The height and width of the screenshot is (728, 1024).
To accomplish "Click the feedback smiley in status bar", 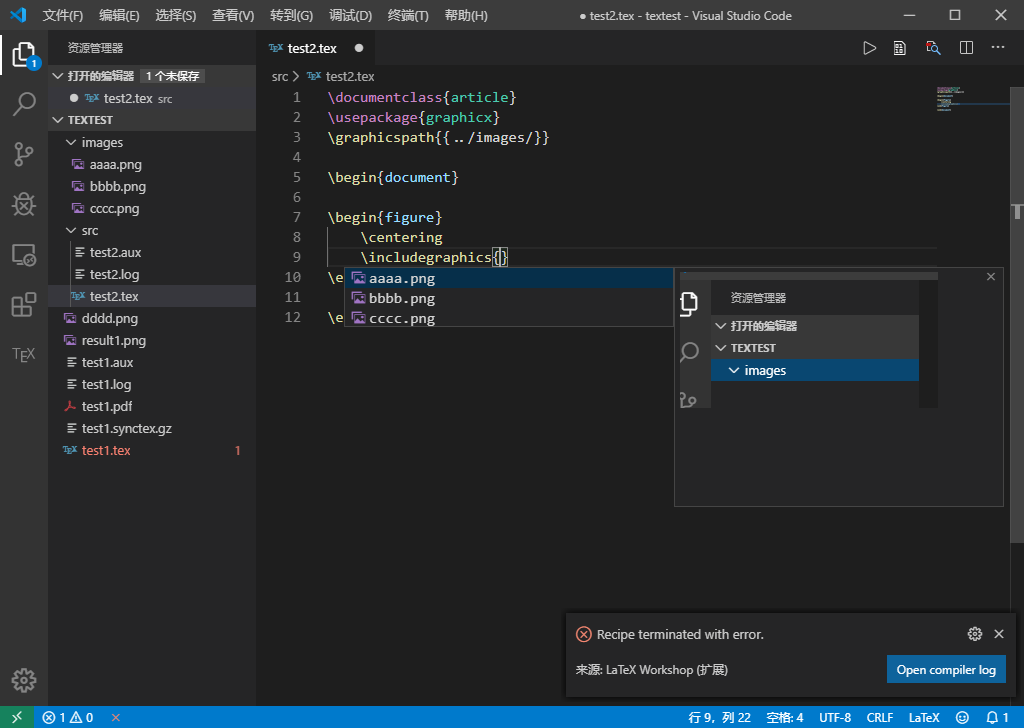I will [x=962, y=718].
